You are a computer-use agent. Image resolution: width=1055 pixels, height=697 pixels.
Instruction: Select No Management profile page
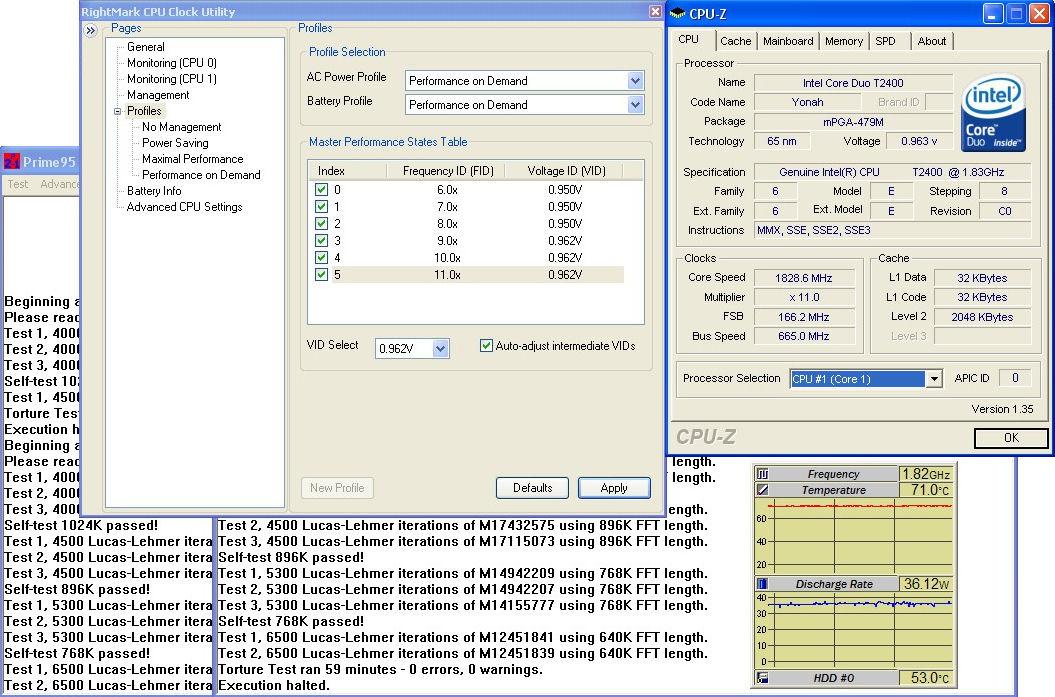(182, 126)
